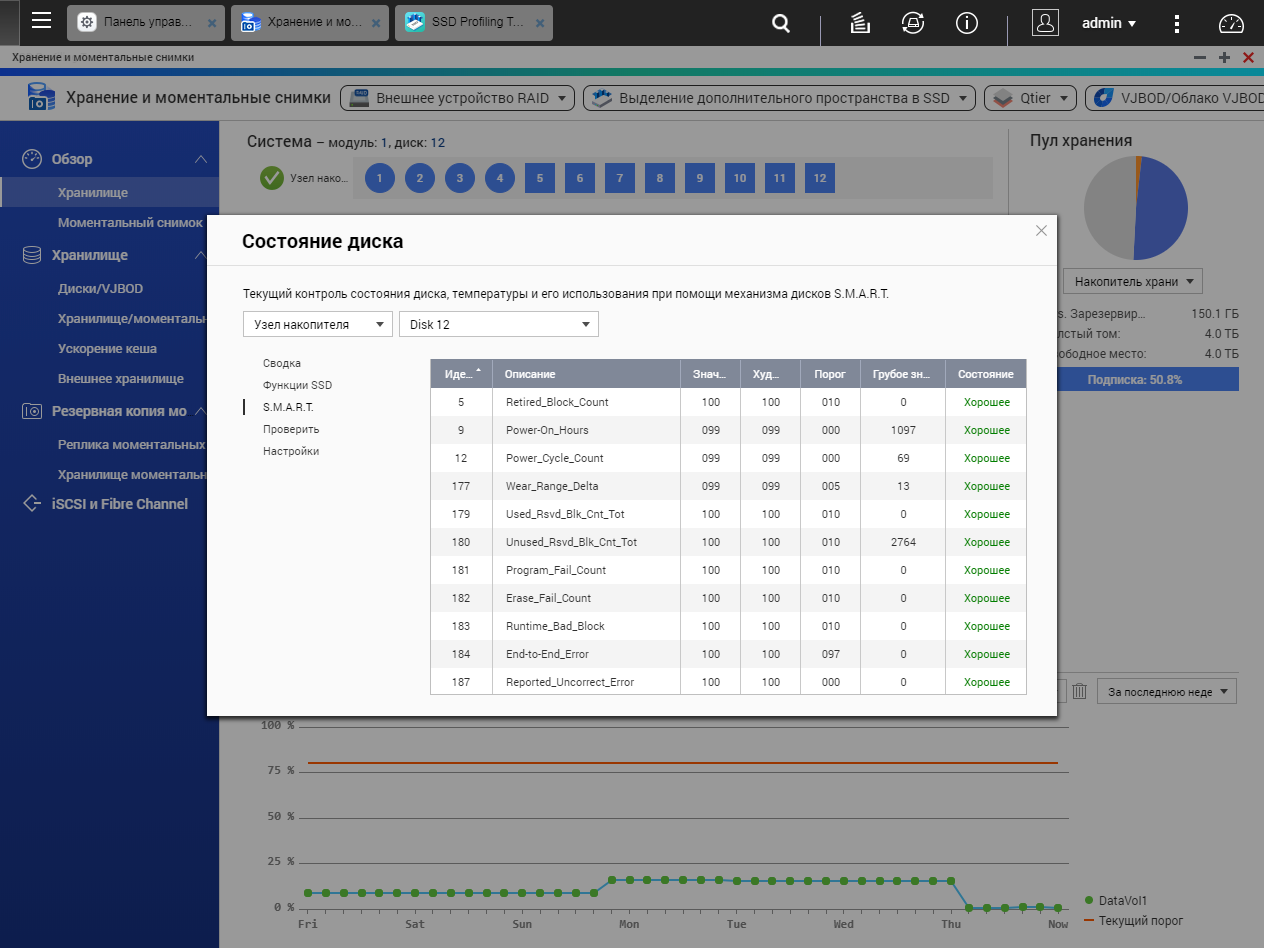1264x948 pixels.
Task: Click the Текущий порог legend entry
Action: [1133, 920]
